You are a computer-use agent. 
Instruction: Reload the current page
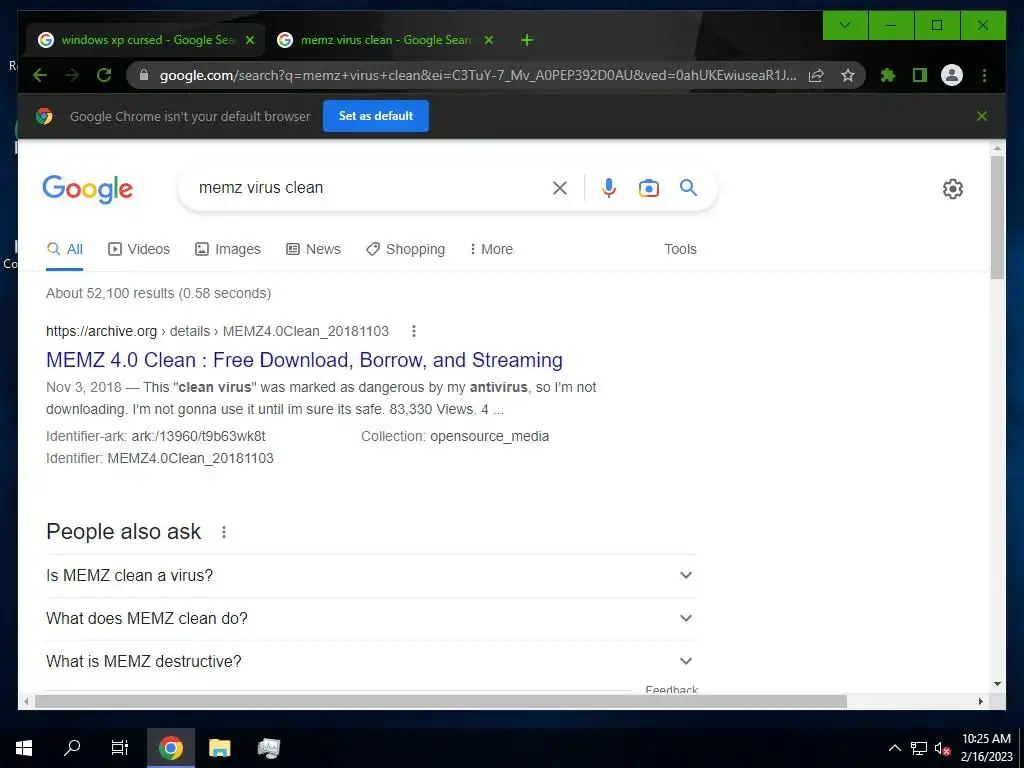pyautogui.click(x=104, y=75)
